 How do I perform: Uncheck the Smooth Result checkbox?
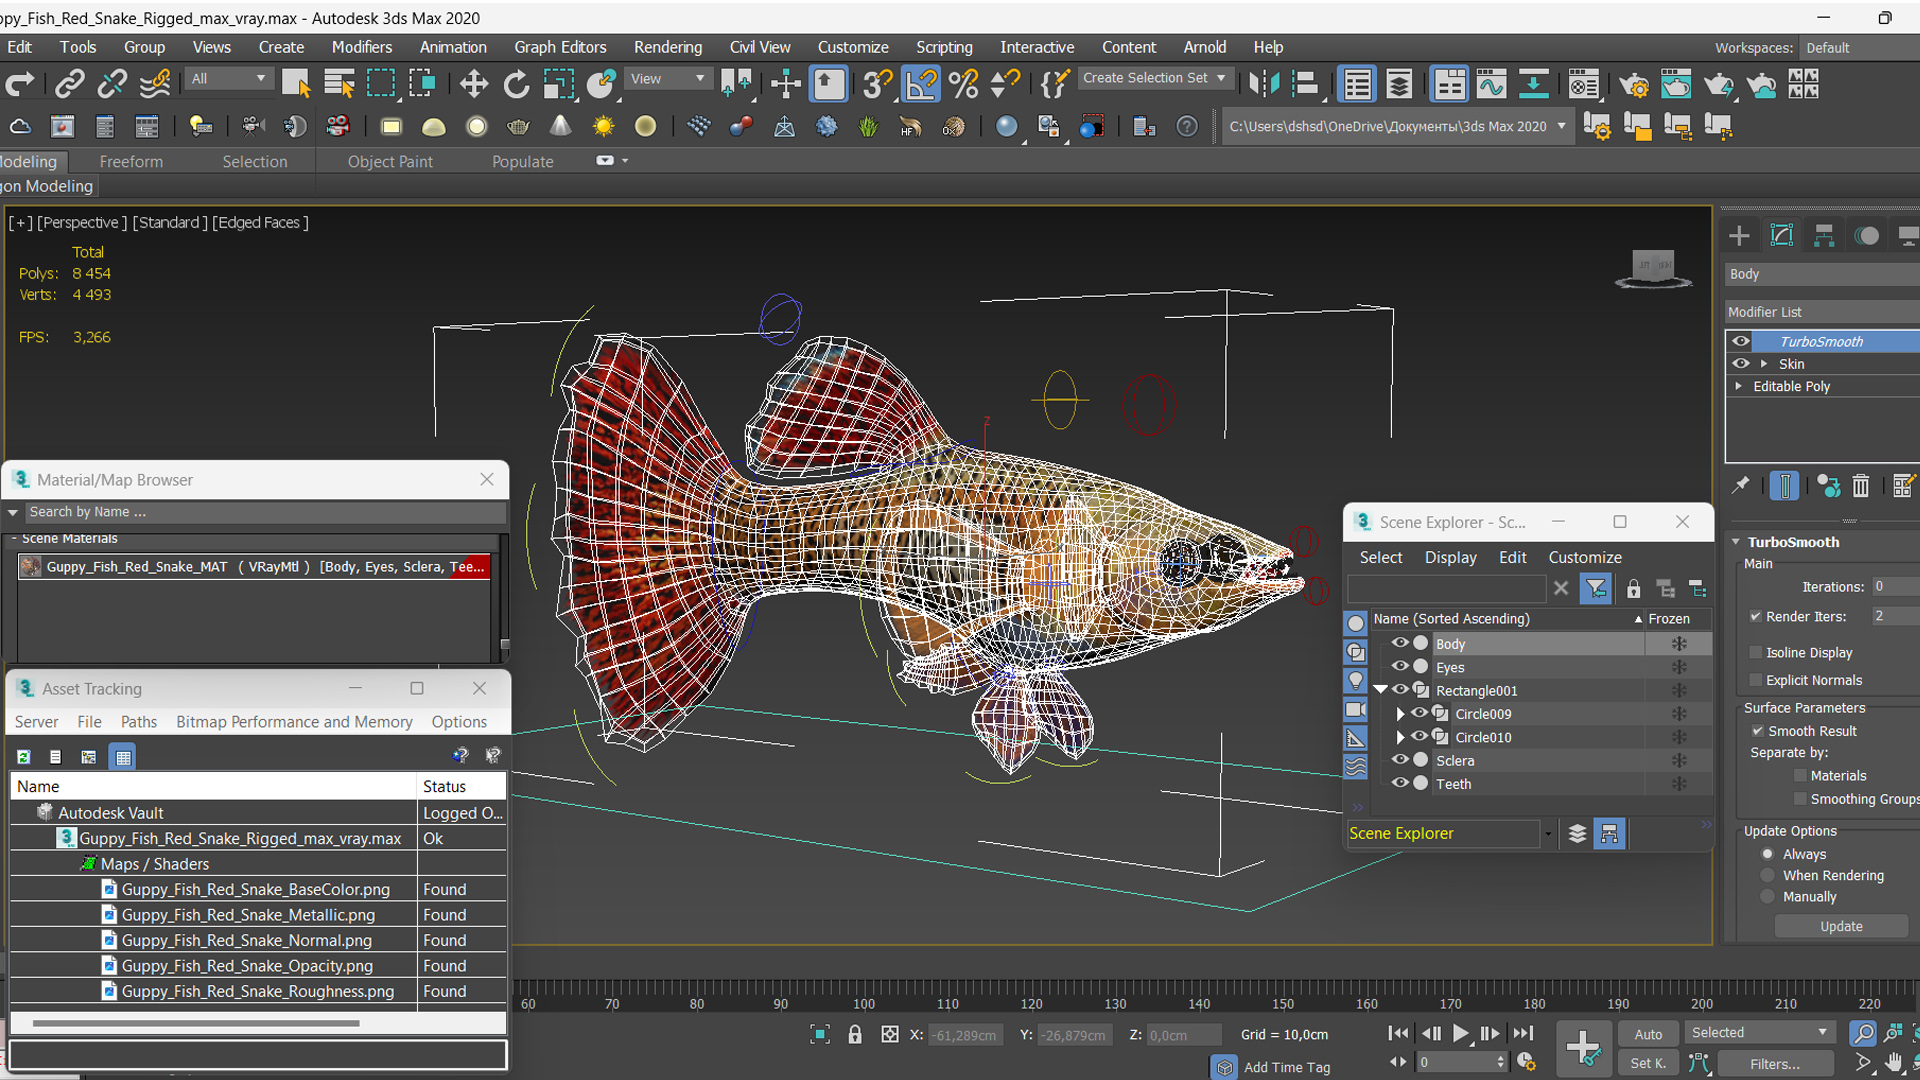[x=1757, y=731]
